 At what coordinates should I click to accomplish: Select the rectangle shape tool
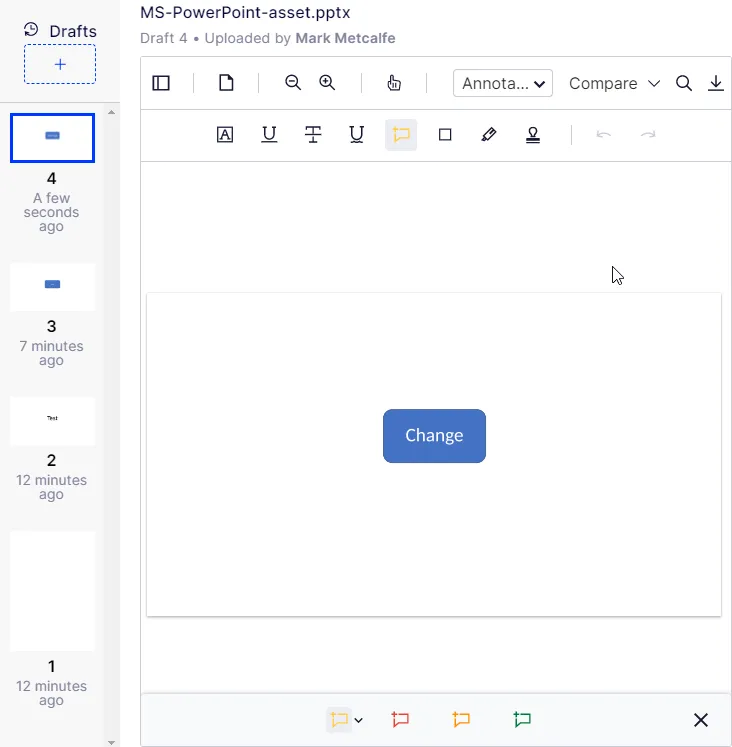[445, 135]
